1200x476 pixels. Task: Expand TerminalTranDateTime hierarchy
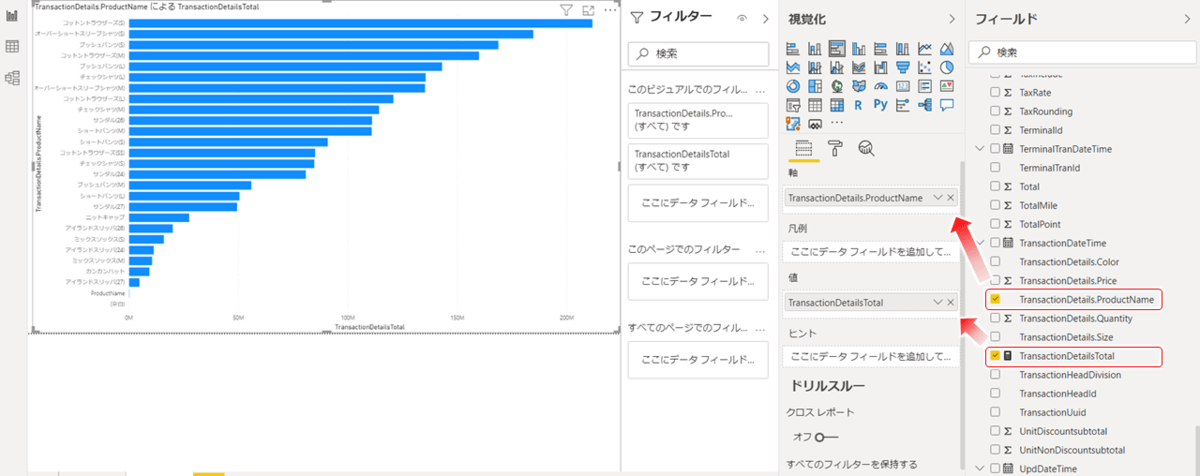click(979, 148)
